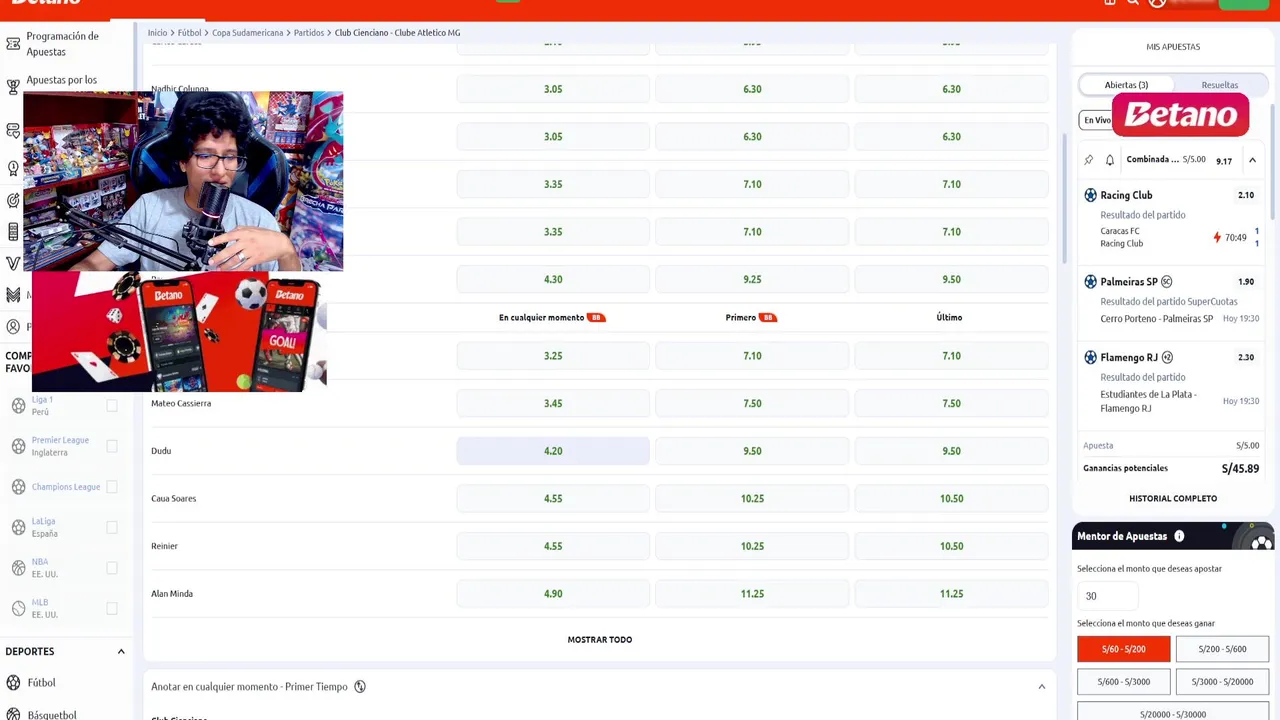Select Alan Minda anytime odds 4.90
Screen dimensions: 1280x720
(553, 594)
